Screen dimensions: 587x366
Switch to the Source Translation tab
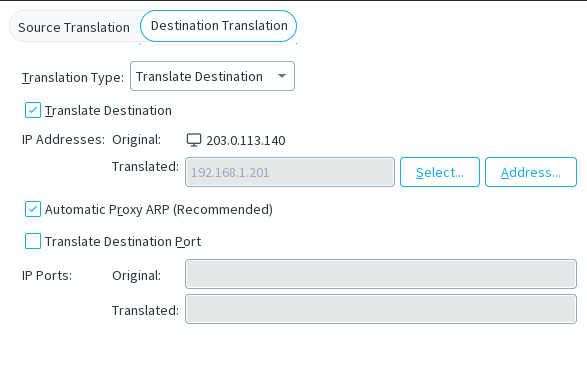[x=74, y=27]
